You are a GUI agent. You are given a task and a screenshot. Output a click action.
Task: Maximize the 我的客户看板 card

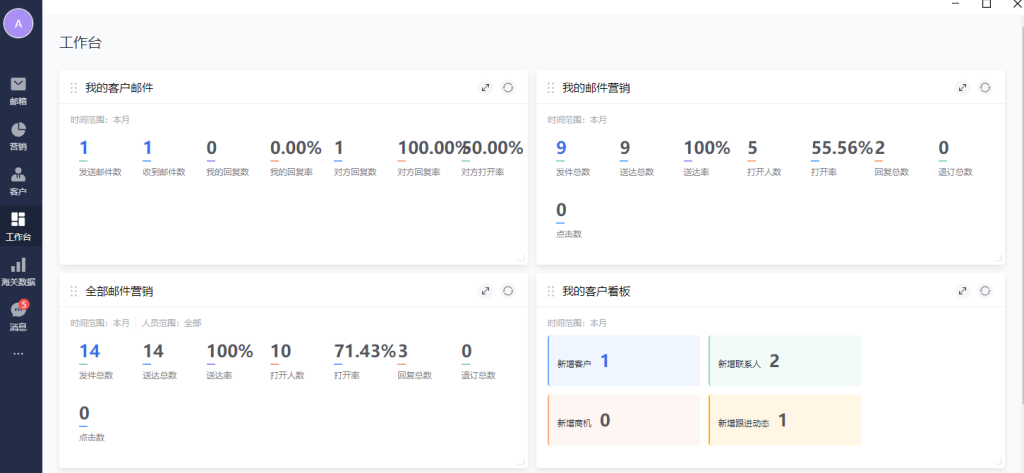962,291
